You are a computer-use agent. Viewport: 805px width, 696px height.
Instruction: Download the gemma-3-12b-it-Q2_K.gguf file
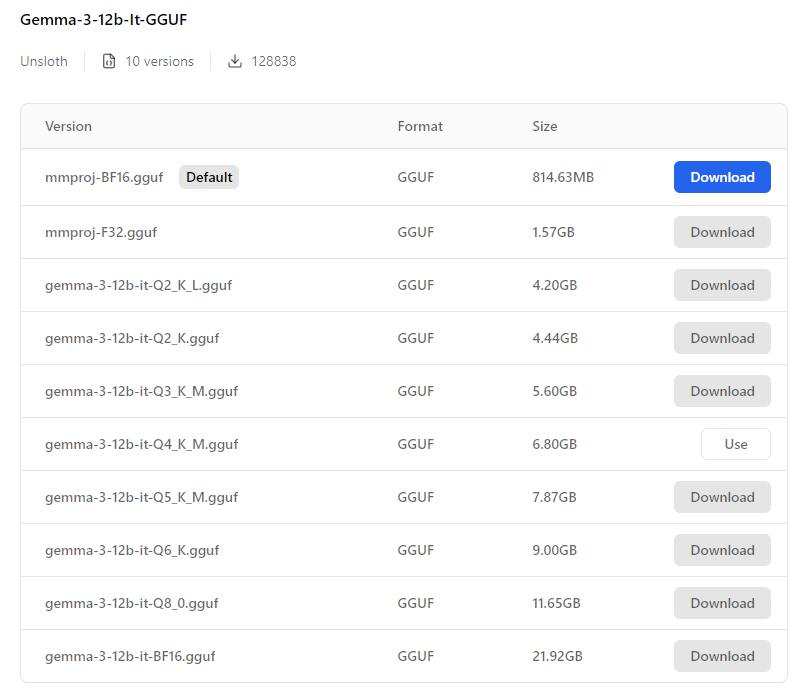click(x=722, y=338)
